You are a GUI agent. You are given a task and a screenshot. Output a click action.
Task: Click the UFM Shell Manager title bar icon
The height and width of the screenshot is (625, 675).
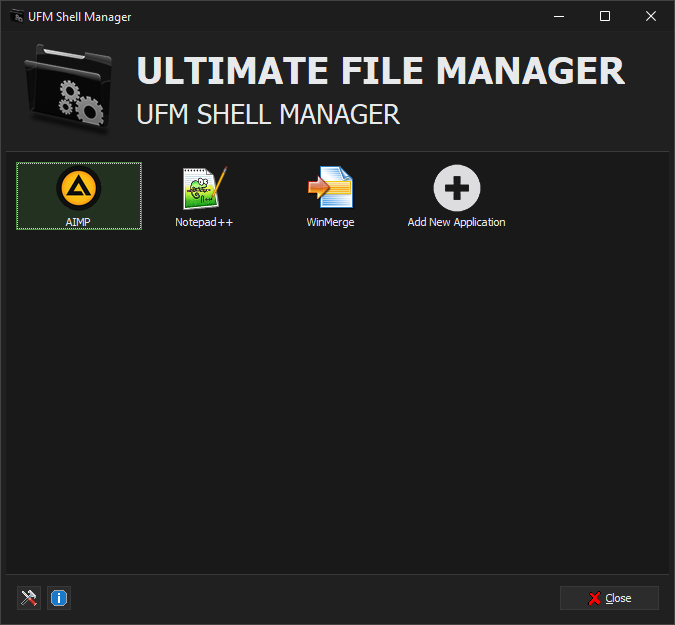tap(17, 16)
